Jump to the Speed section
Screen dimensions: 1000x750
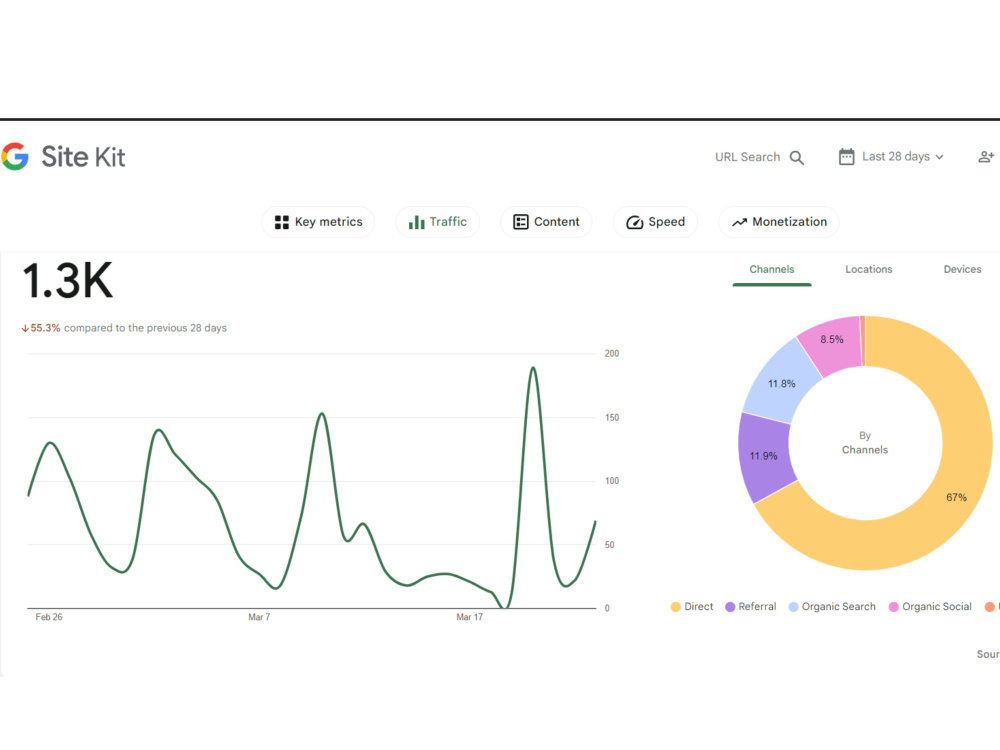[656, 222]
